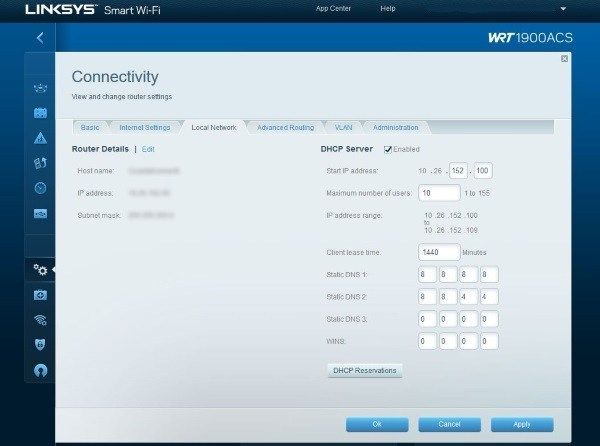Open Wireless settings sidebar icon
Image resolution: width=600 pixels, height=446 pixels.
pos(41,320)
